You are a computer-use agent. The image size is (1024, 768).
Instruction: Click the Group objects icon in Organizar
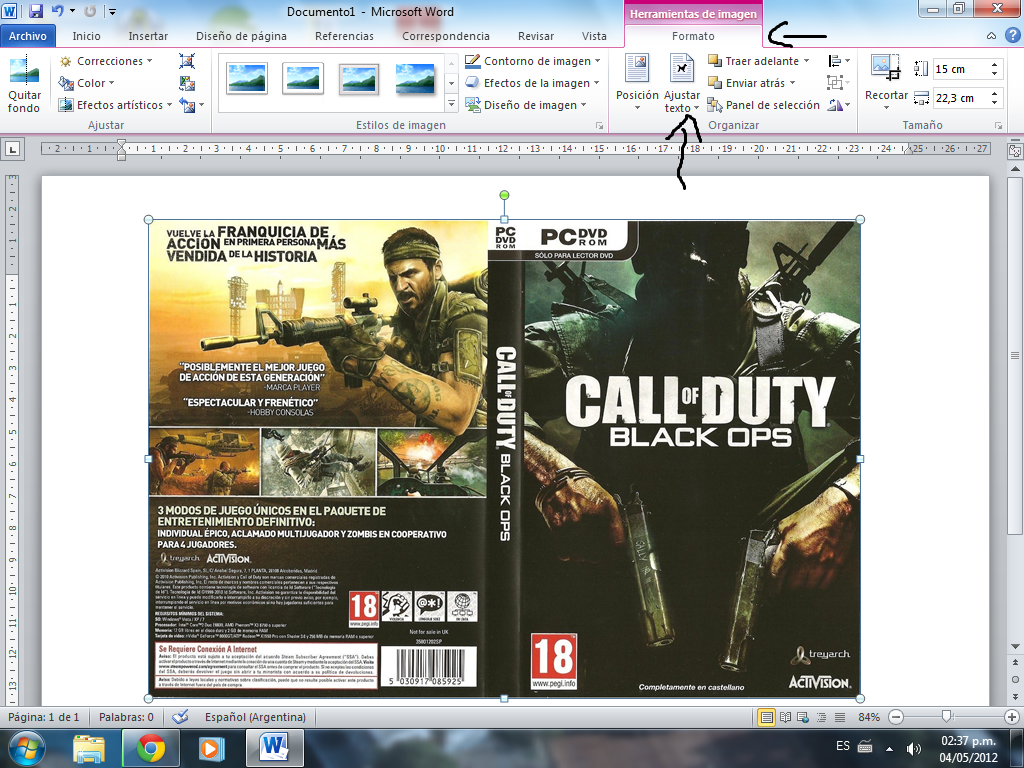tap(839, 83)
